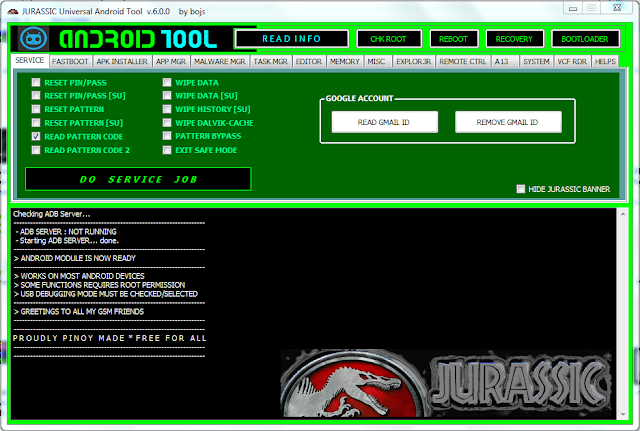Close the Jurassic tool window
640x431 pixels.
[x=617, y=8]
